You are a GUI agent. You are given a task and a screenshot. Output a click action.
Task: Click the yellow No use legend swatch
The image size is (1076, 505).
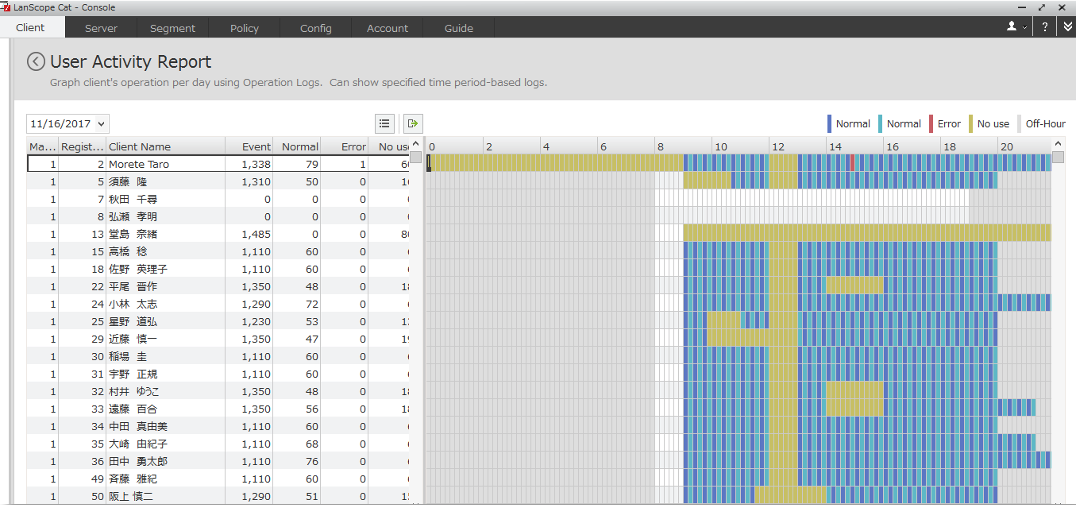click(971, 124)
